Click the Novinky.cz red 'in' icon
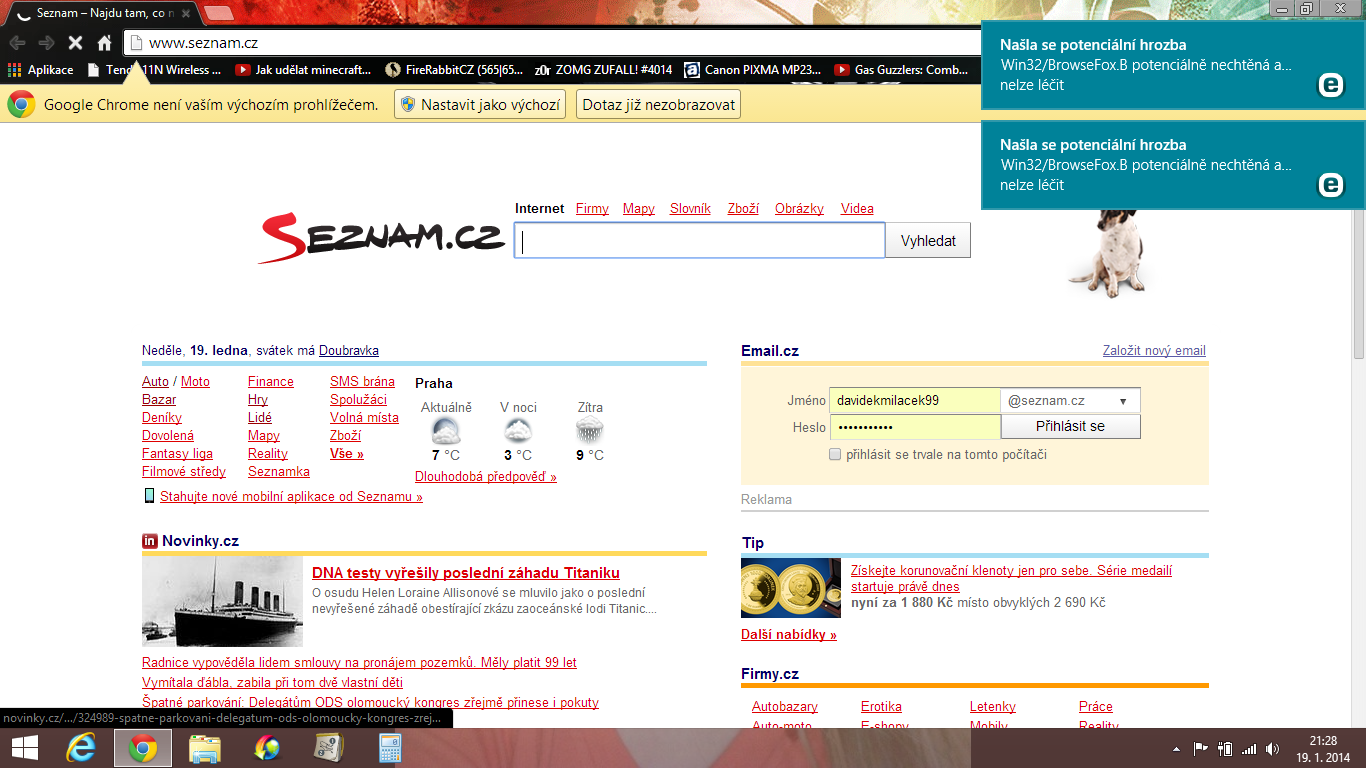Screen dimensions: 1366x768 [x=150, y=541]
